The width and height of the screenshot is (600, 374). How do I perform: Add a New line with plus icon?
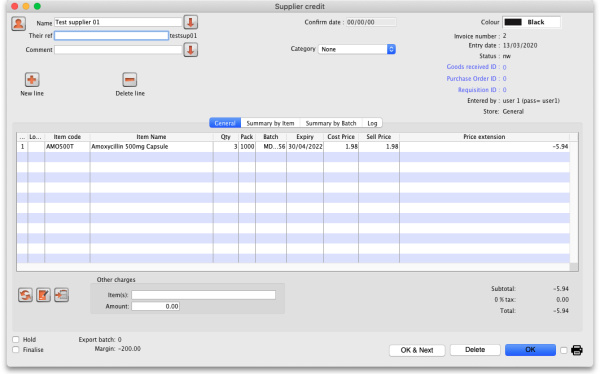(32, 80)
